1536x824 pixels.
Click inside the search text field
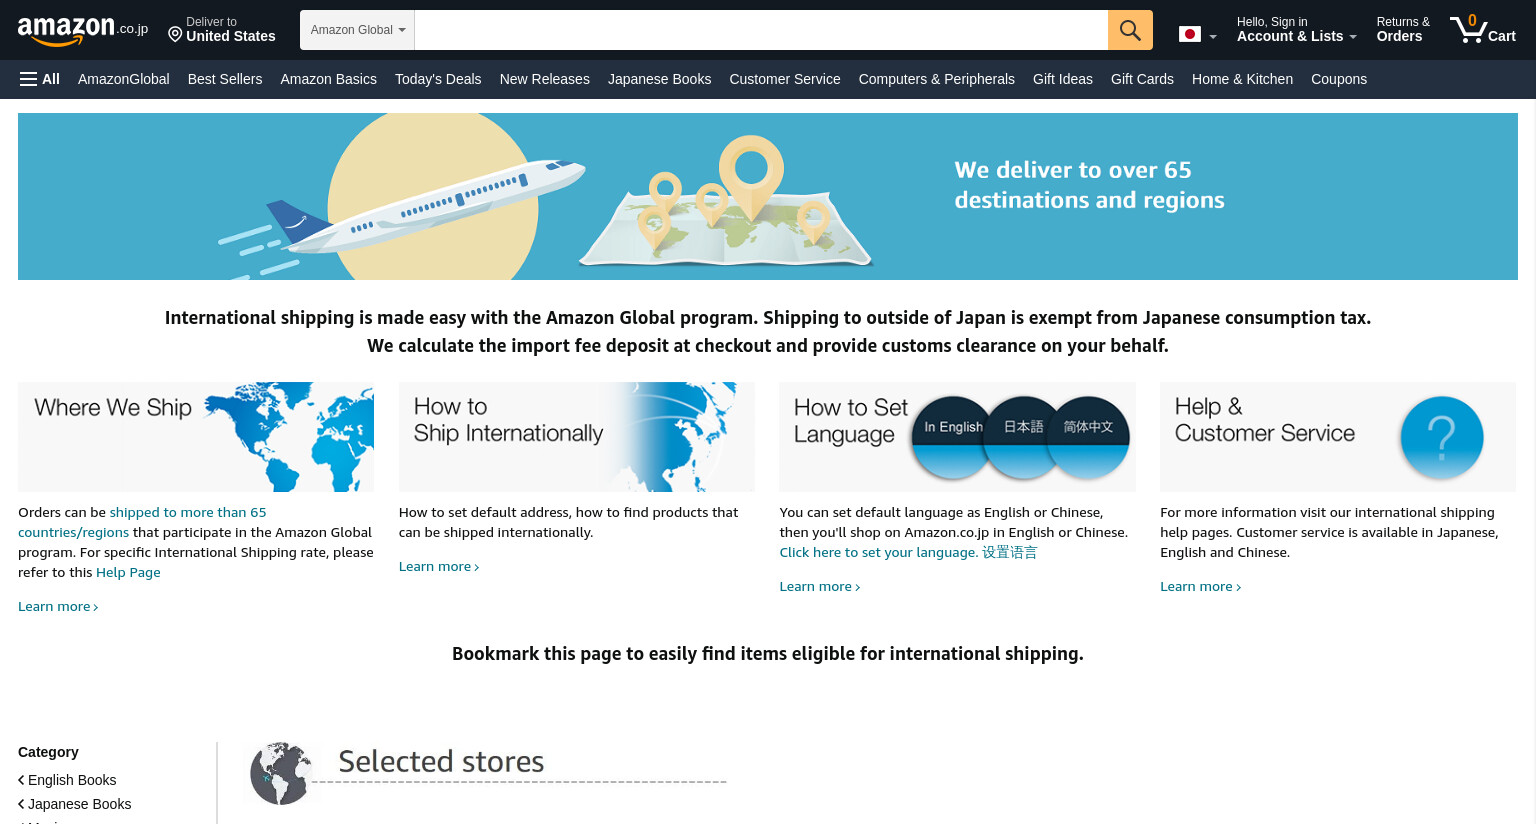[761, 30]
